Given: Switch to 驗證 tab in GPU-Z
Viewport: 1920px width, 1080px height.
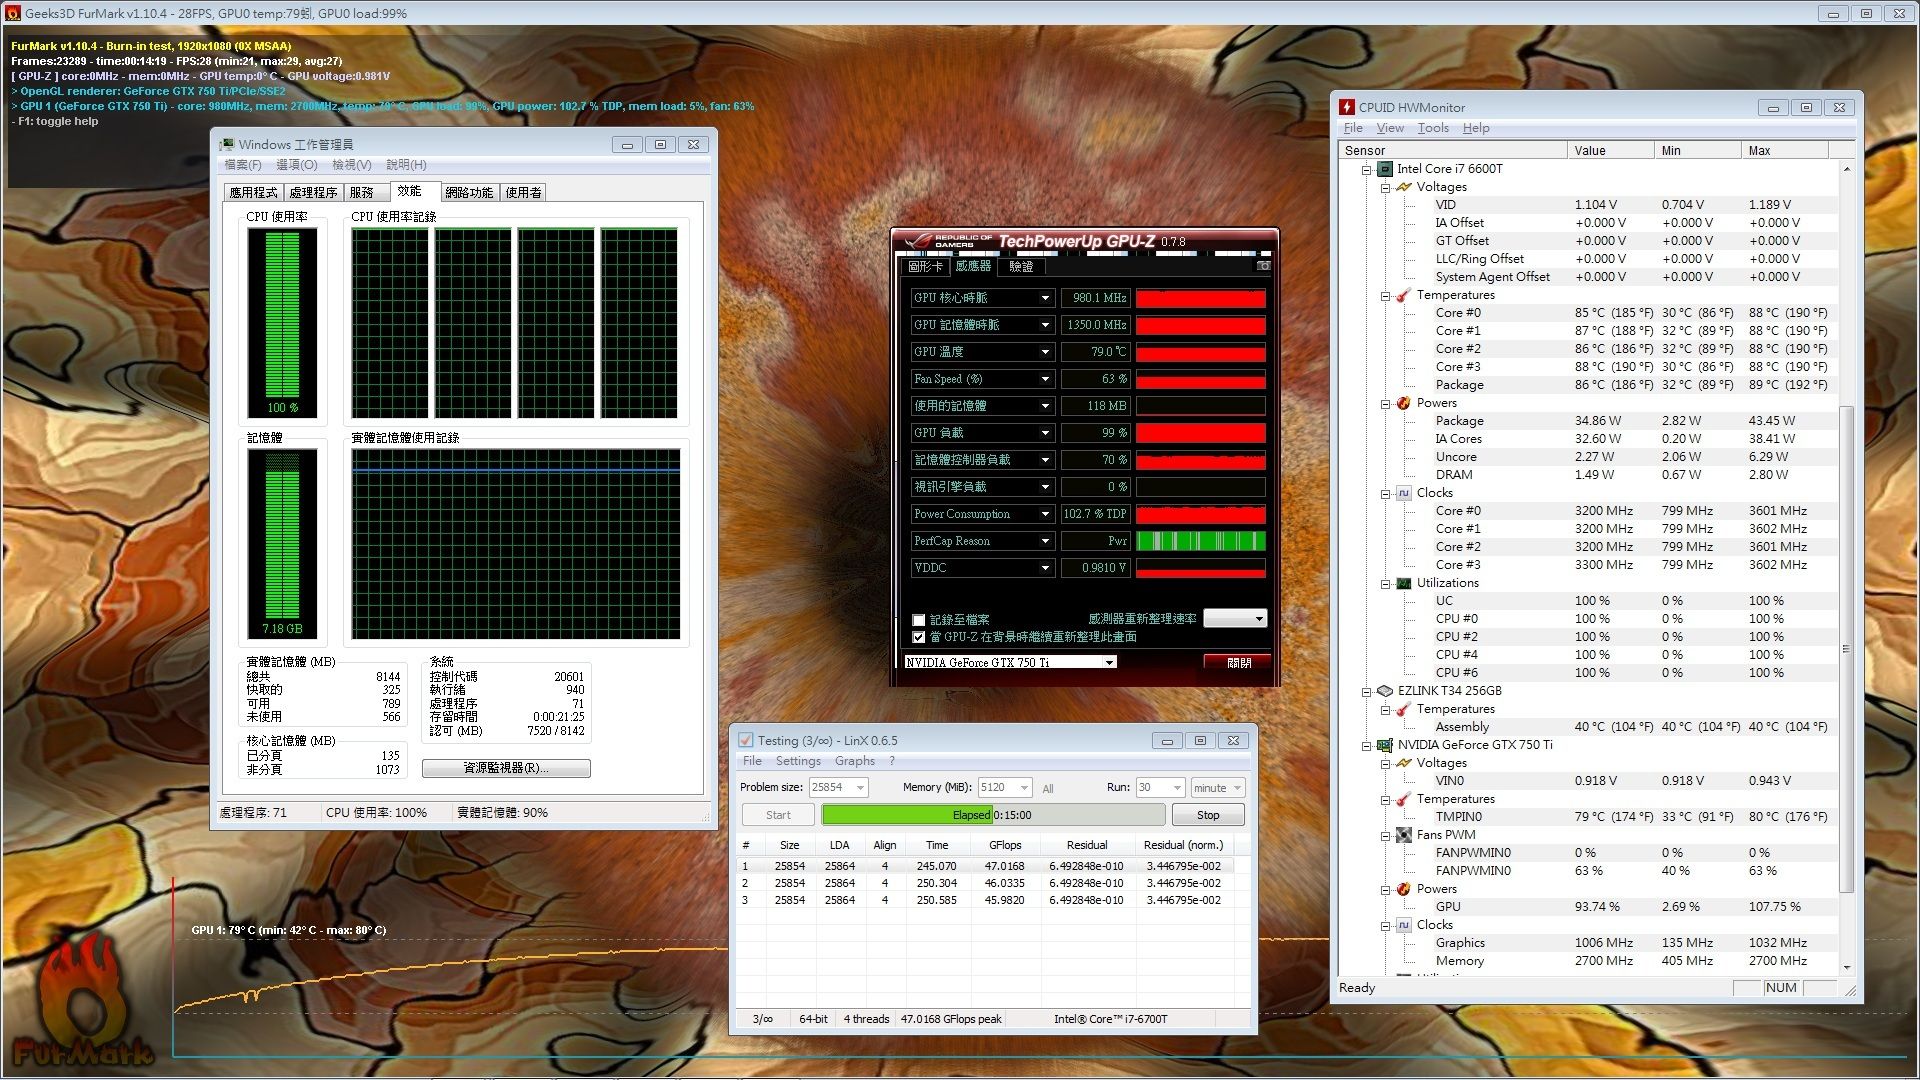Looking at the screenshot, I should [x=1021, y=267].
